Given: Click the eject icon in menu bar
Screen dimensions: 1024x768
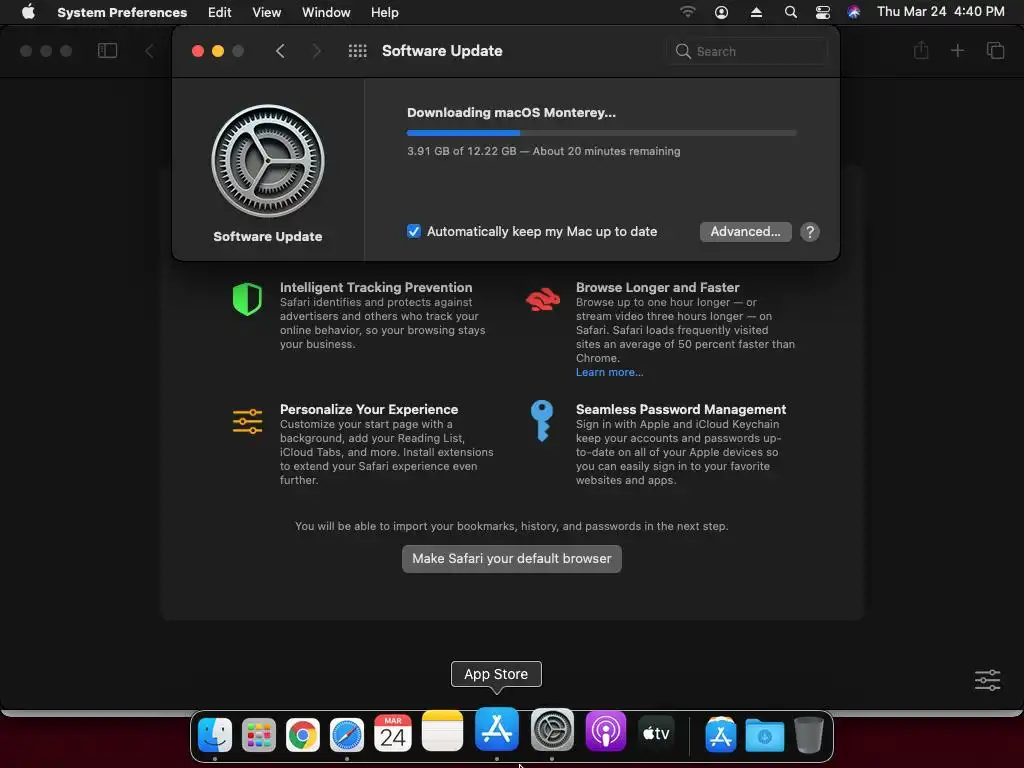Looking at the screenshot, I should tap(756, 12).
